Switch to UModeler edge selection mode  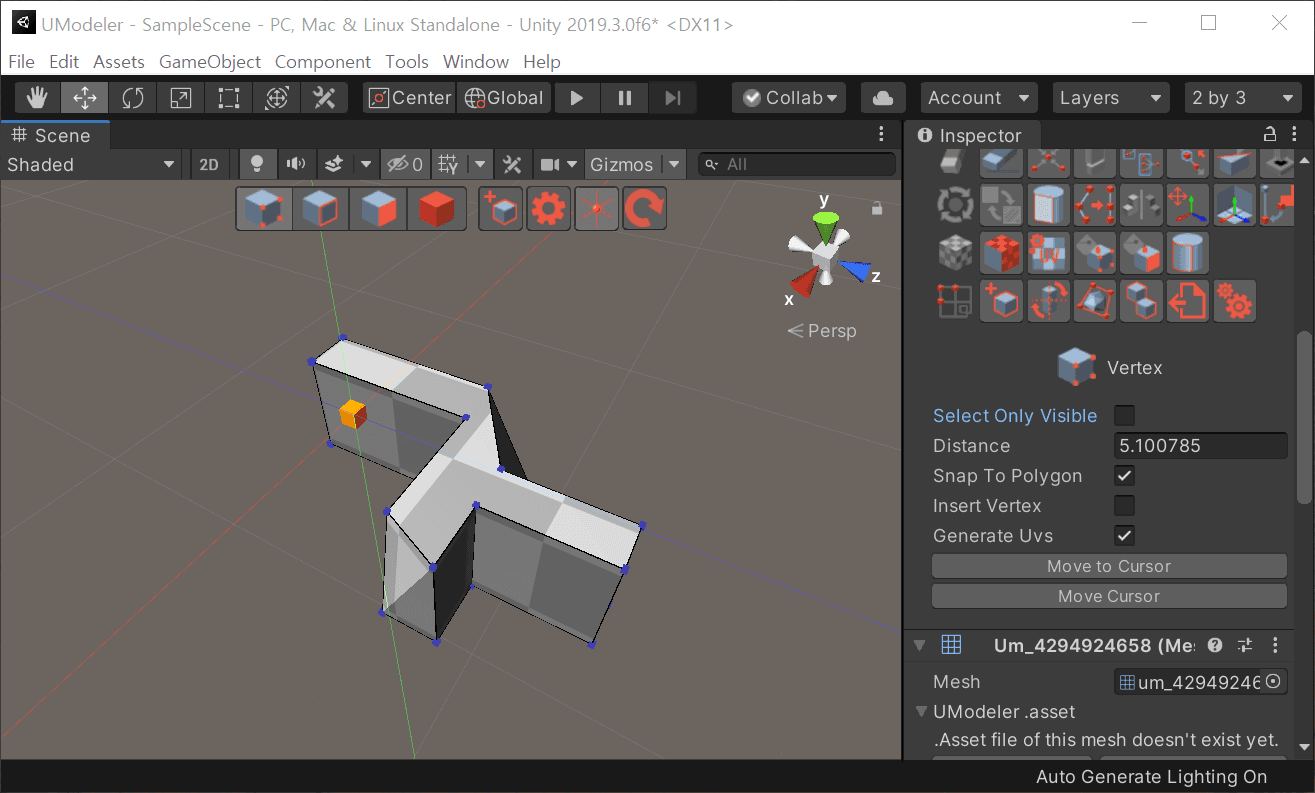(x=322, y=209)
